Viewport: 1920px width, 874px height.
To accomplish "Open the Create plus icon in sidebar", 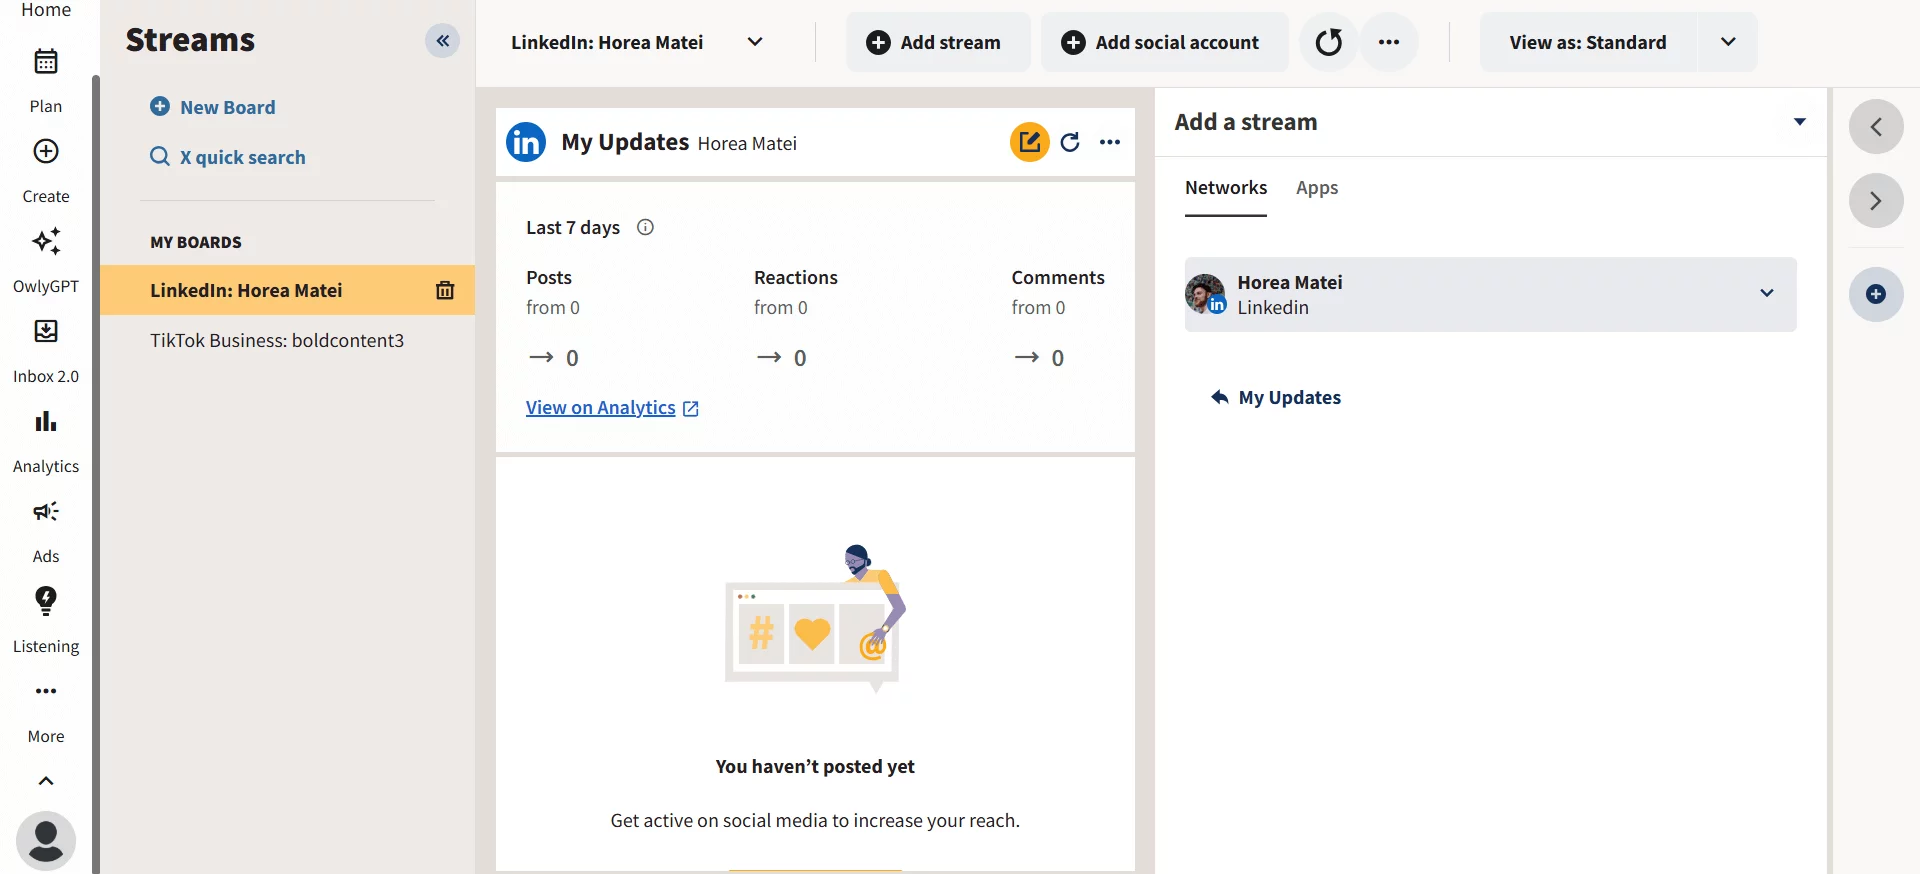I will click(x=46, y=151).
